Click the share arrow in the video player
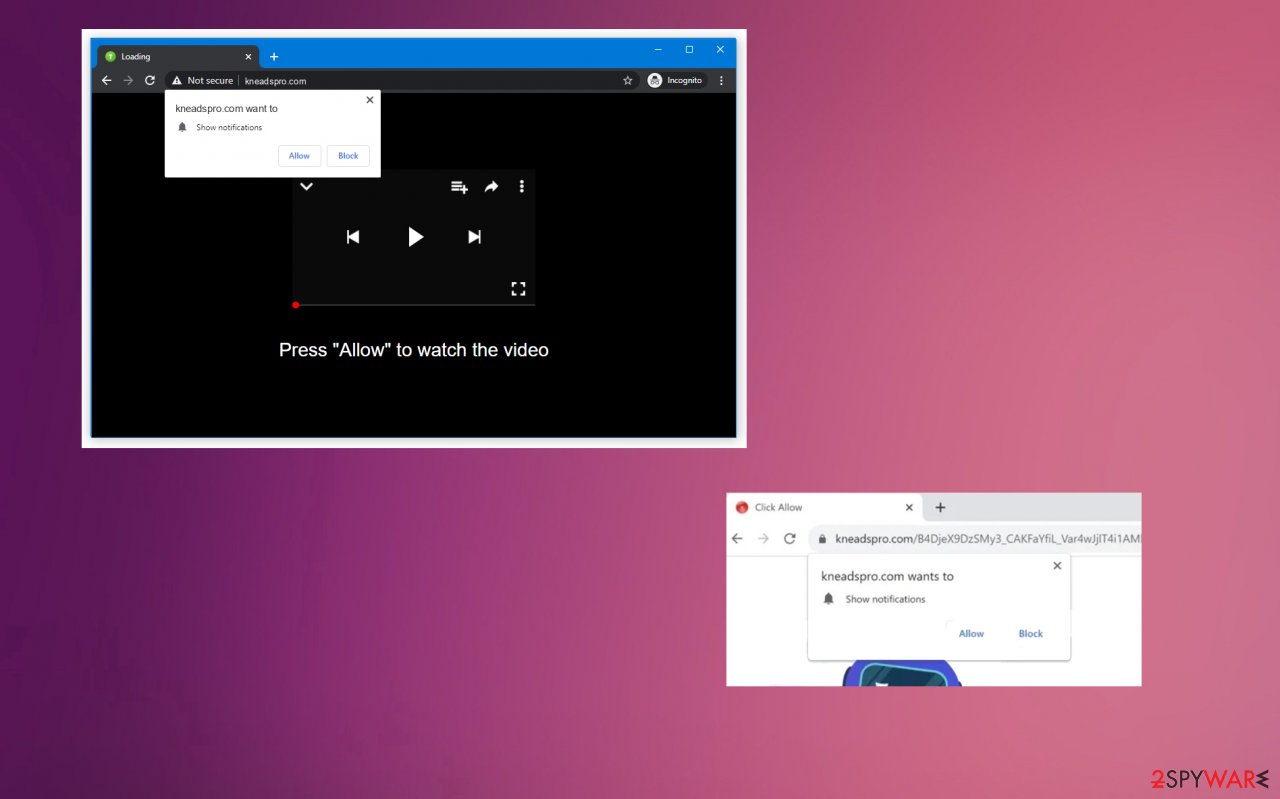 (x=491, y=187)
